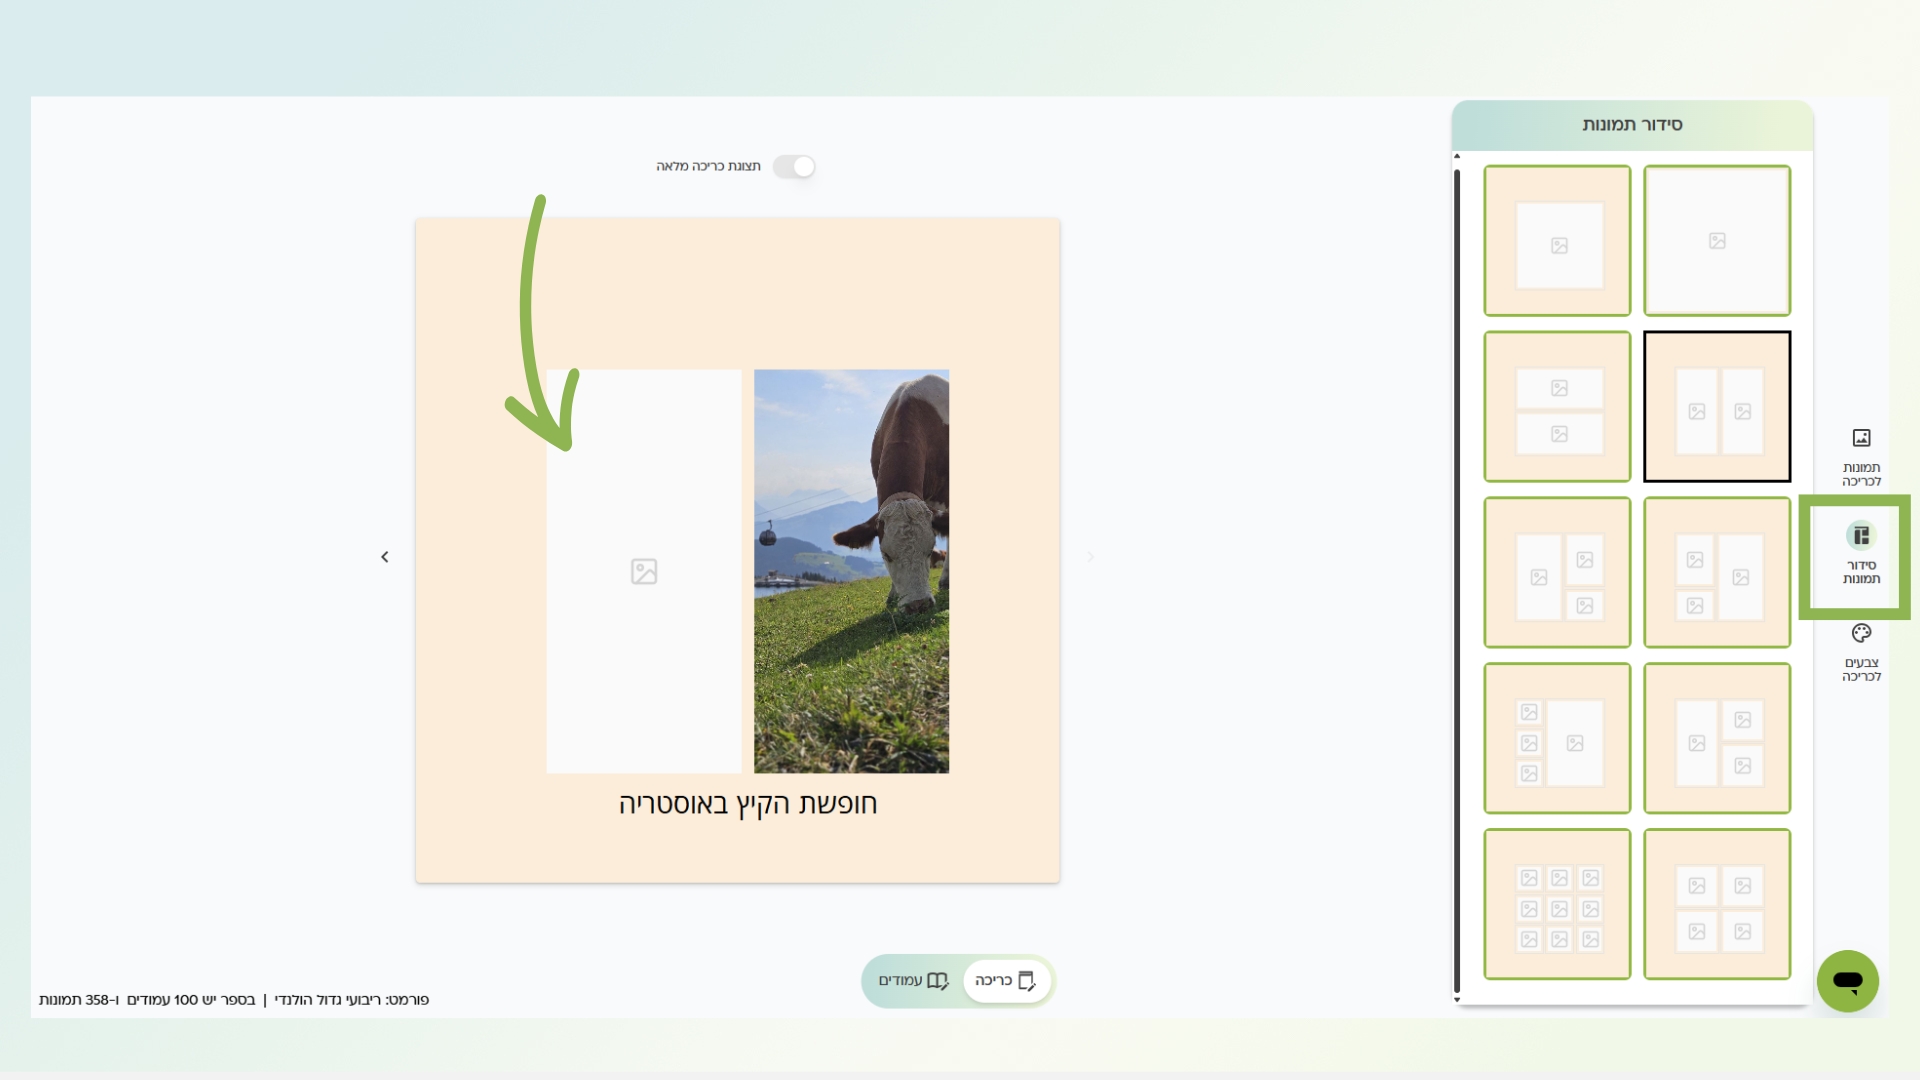Select the selected two side-by-side vertical photos layout
1920x1080 pixels.
point(1716,407)
